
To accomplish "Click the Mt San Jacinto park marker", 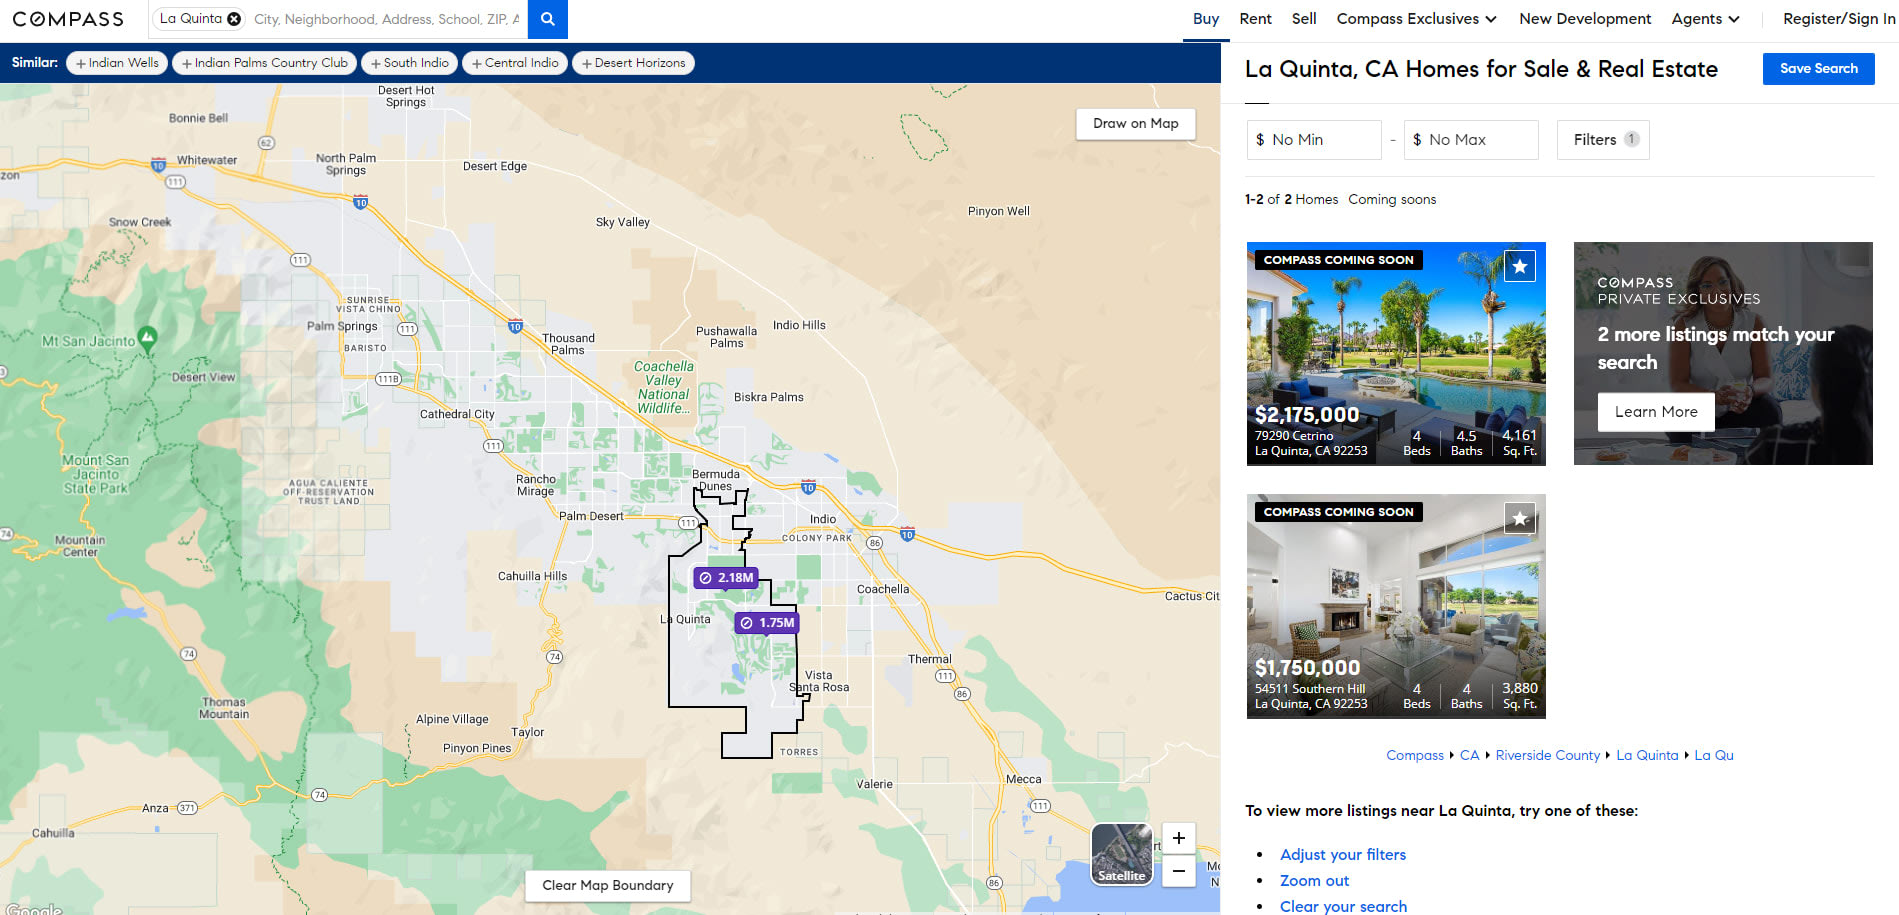I will click(x=147, y=338).
